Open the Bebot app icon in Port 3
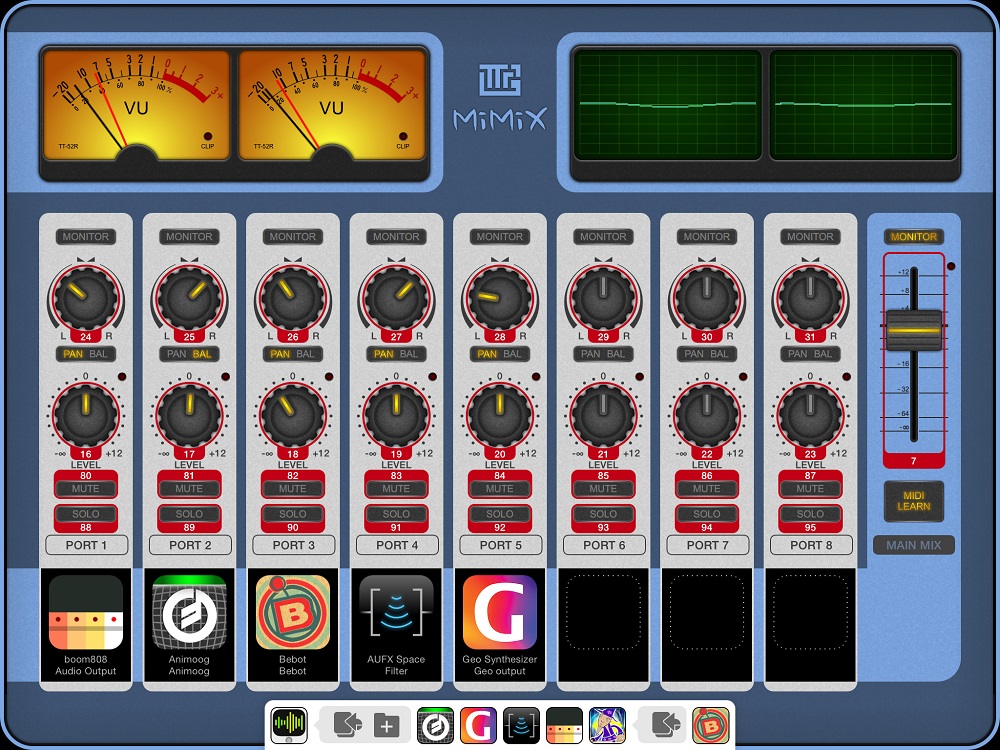This screenshot has width=1000, height=750. click(293, 612)
